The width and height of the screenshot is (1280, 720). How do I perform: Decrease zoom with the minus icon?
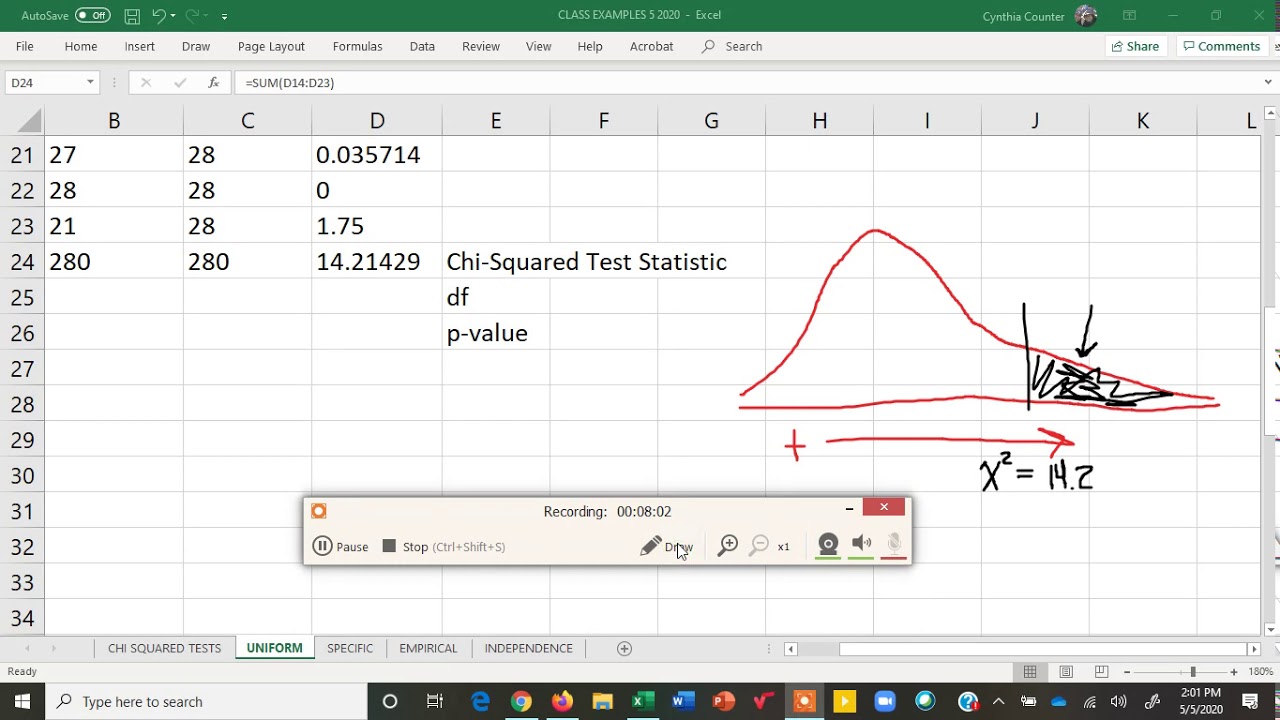(x=1127, y=672)
